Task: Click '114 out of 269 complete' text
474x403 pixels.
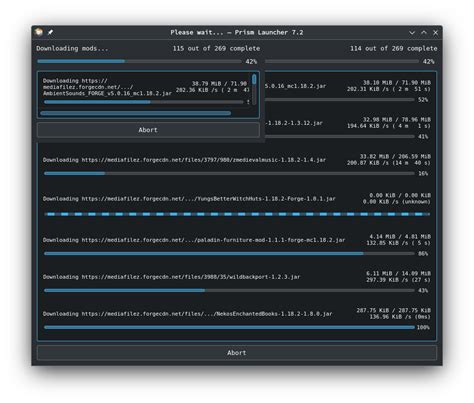Action: point(393,48)
